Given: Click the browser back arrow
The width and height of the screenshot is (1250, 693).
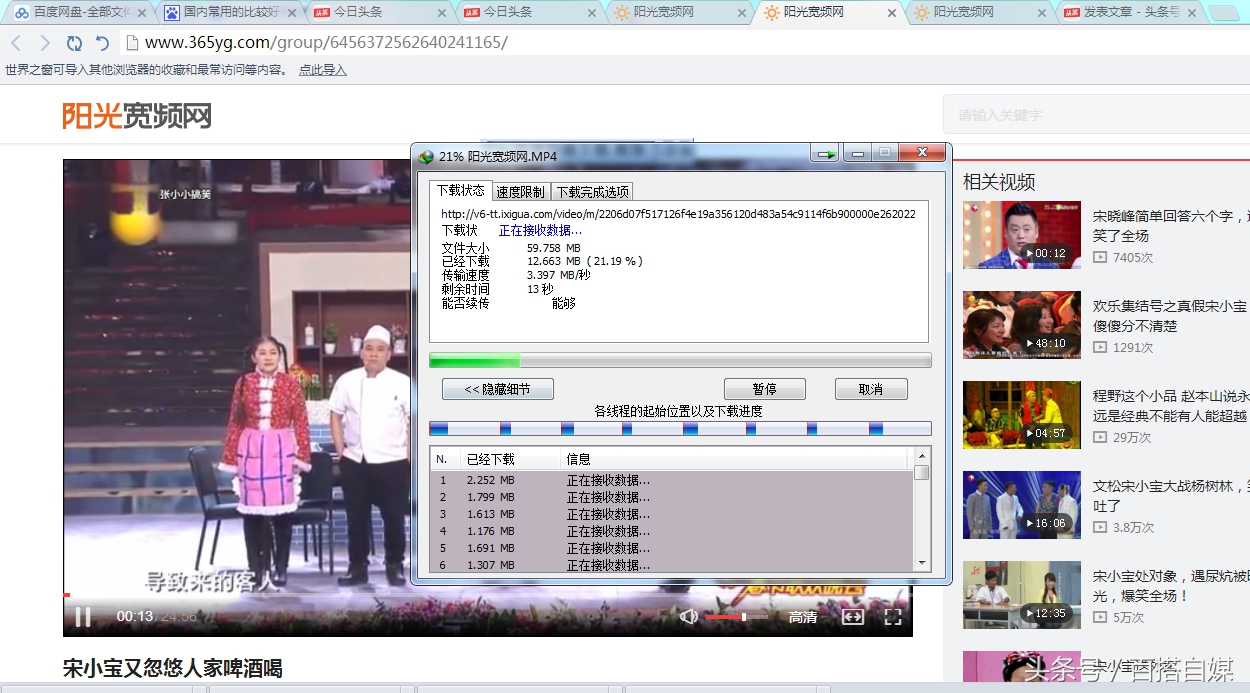Looking at the screenshot, I should [17, 43].
